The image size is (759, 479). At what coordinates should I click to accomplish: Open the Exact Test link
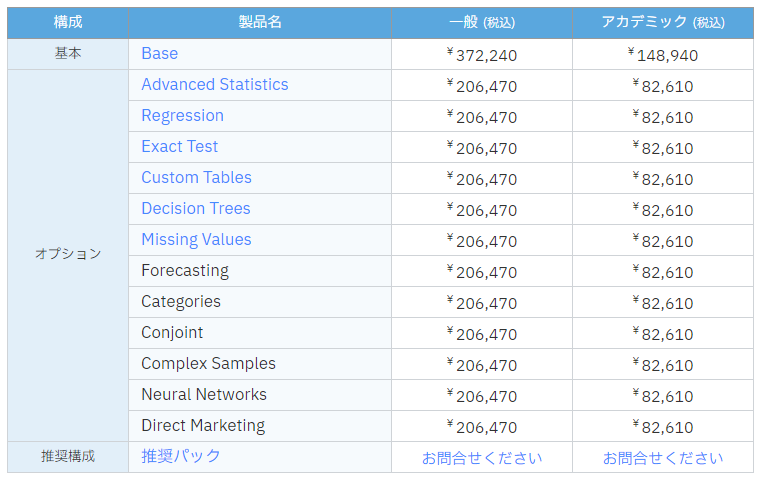click(180, 147)
